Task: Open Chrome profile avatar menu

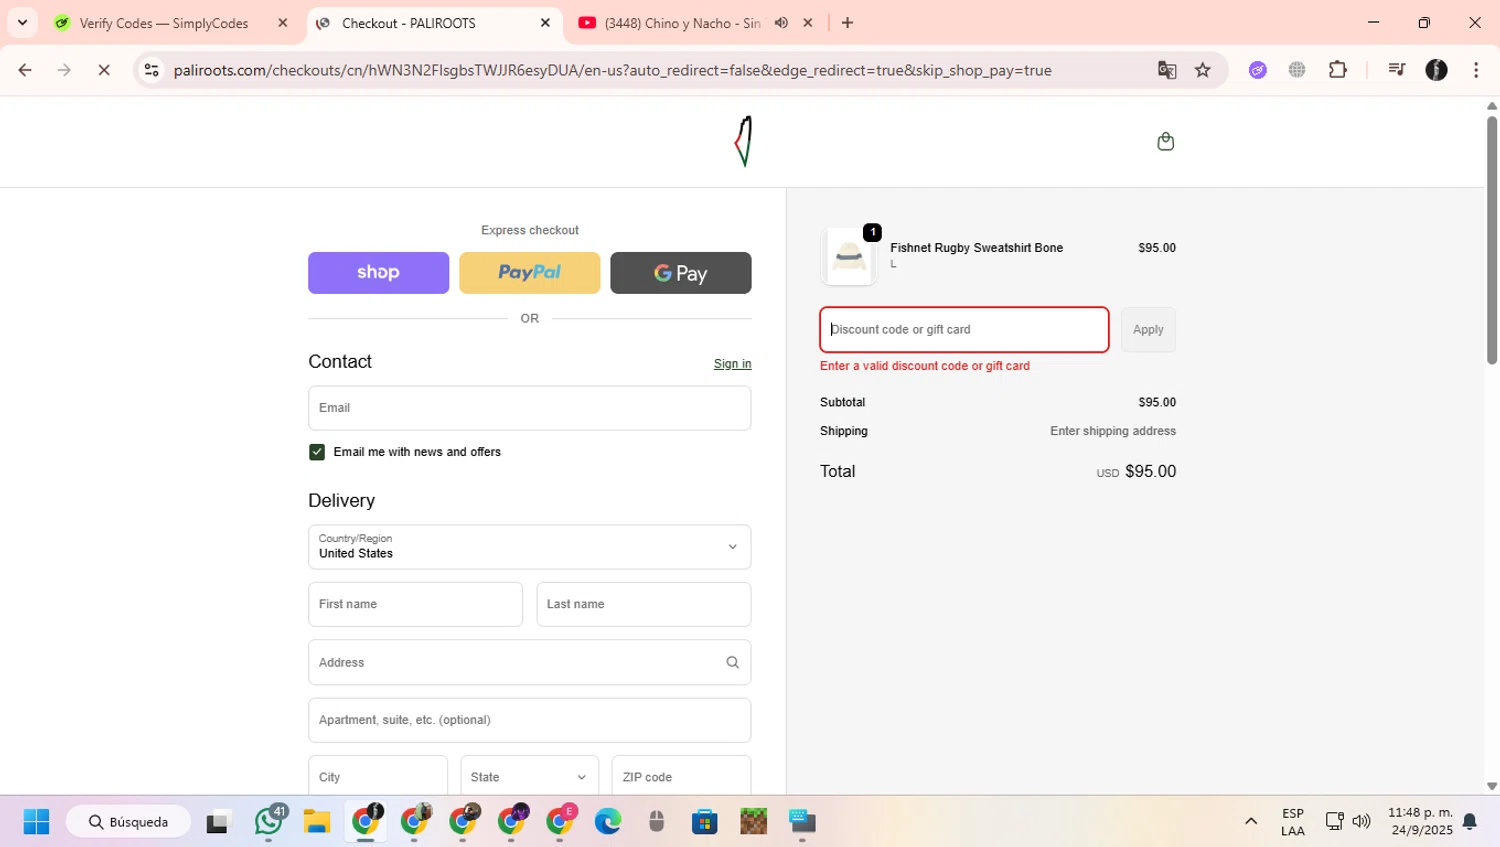Action: click(x=1436, y=70)
